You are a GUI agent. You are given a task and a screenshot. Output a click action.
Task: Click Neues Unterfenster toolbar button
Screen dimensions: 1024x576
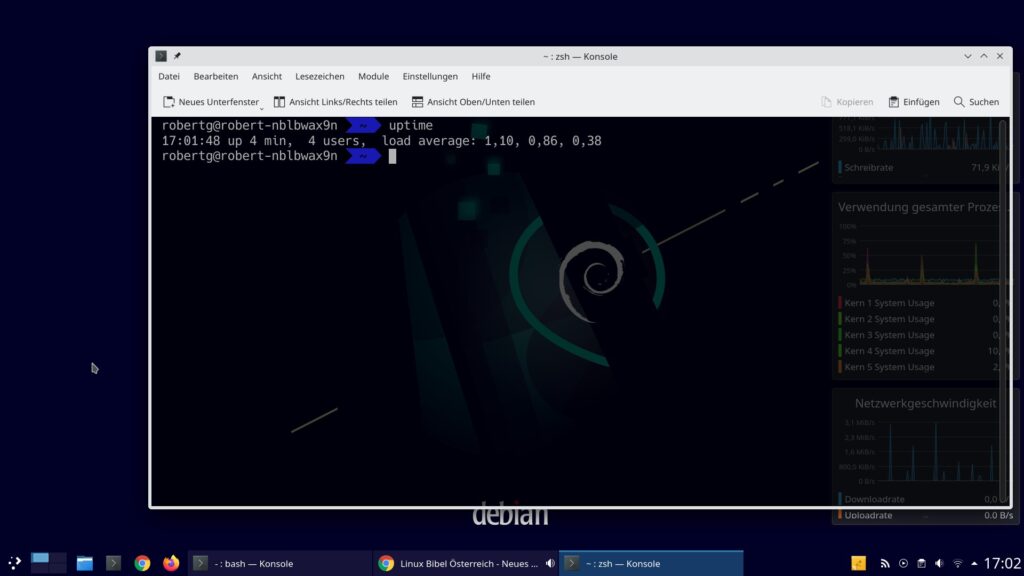(210, 102)
